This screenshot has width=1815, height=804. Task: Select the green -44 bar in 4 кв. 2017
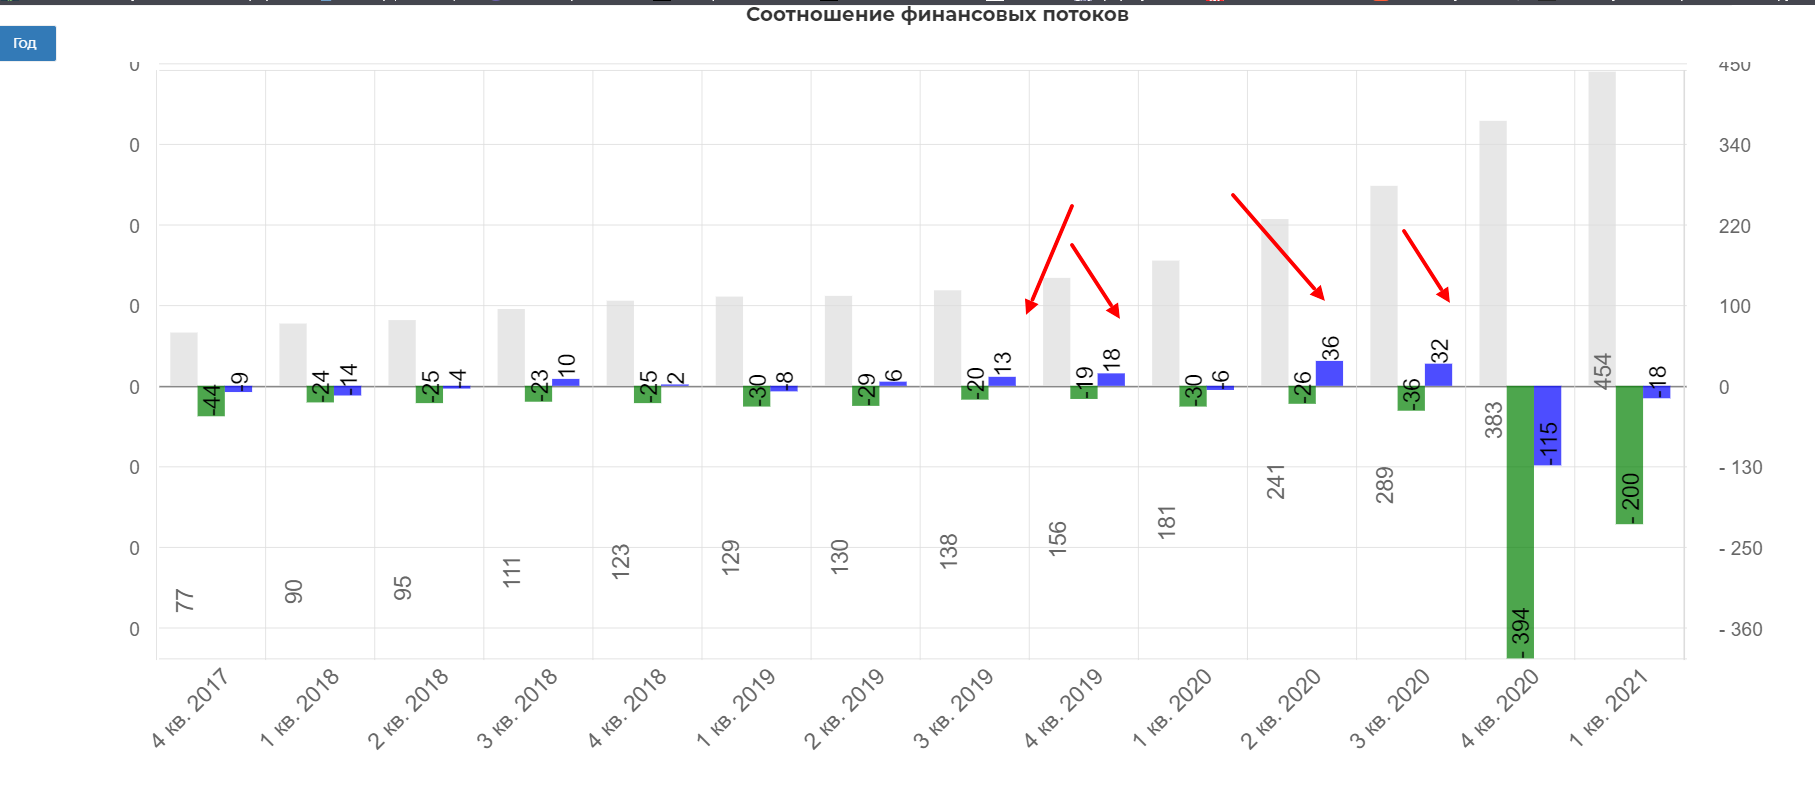click(x=211, y=401)
